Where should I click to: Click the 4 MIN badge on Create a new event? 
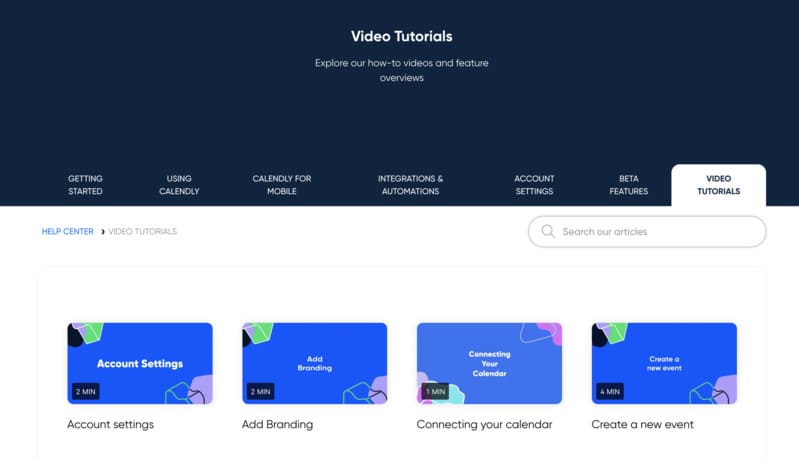tap(610, 391)
